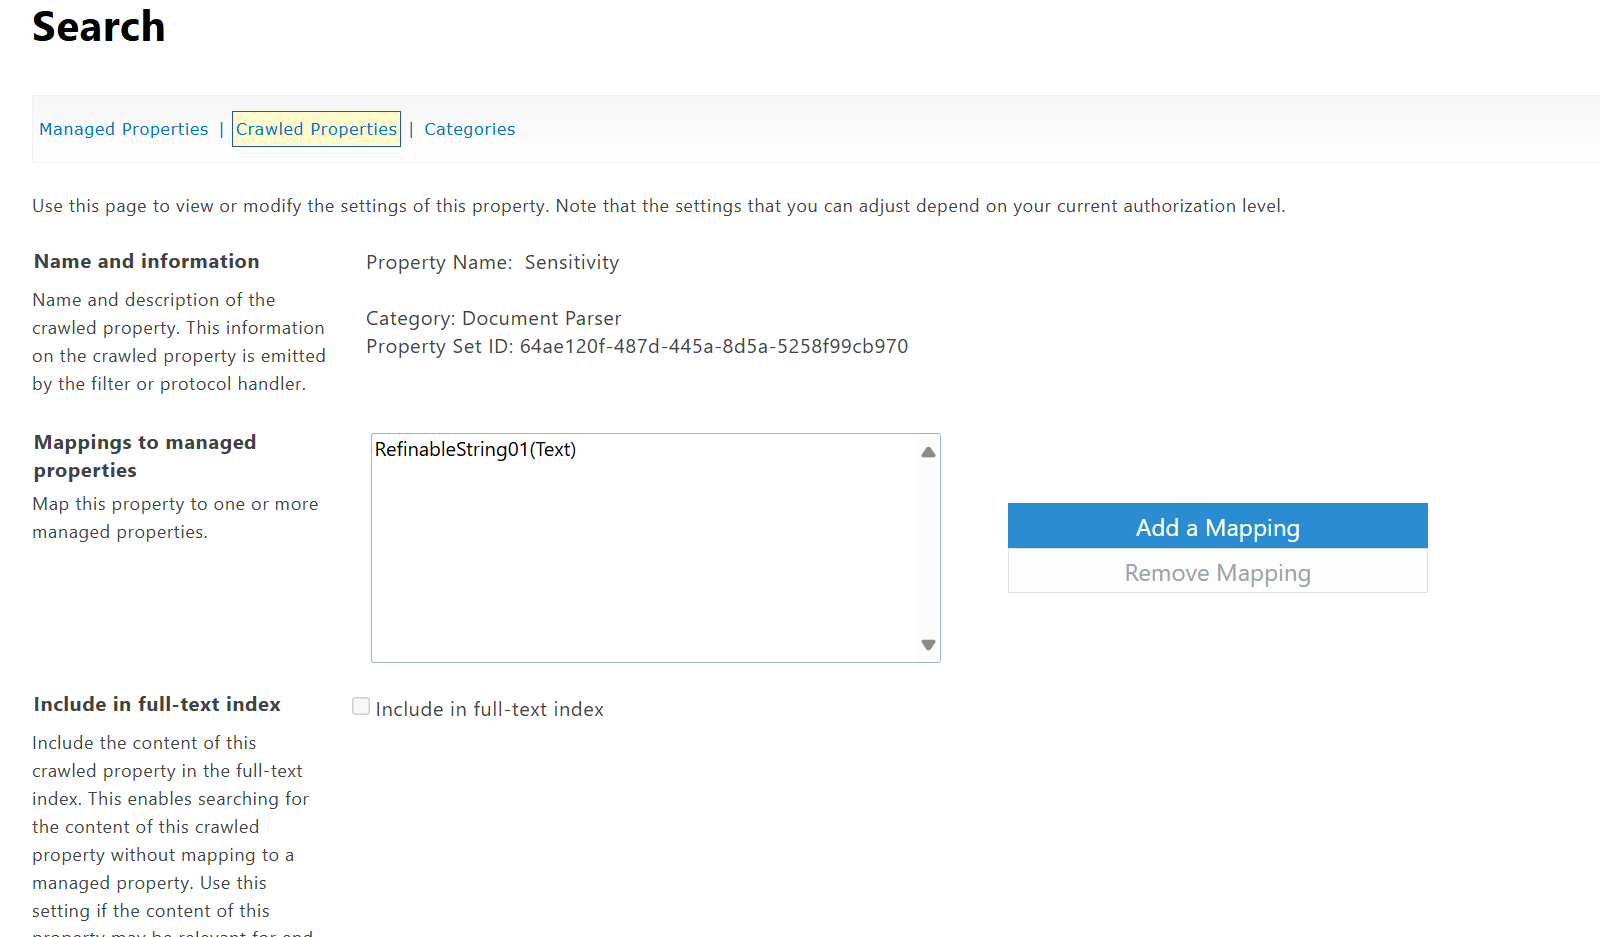Screen dimensions: 1600x937
Task: Click the Category: Document Parser text
Action: [493, 319]
